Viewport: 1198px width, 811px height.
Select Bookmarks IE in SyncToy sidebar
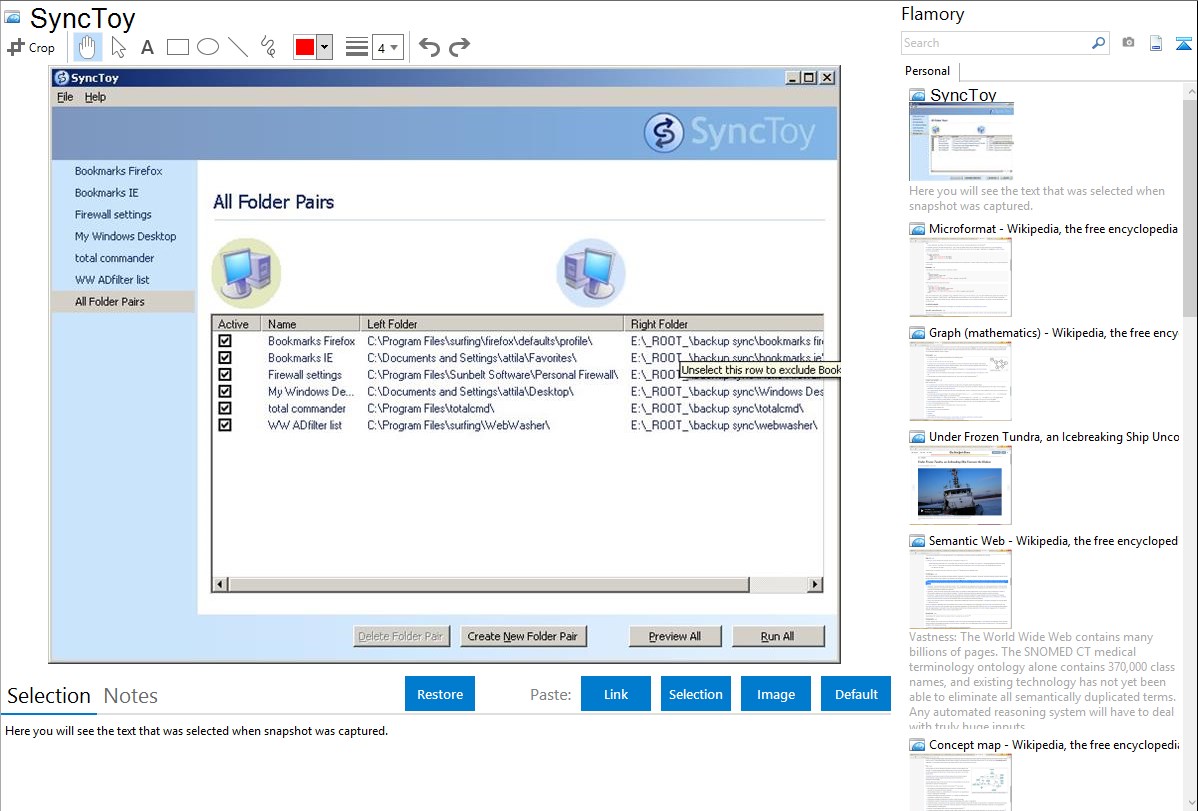click(x=106, y=193)
